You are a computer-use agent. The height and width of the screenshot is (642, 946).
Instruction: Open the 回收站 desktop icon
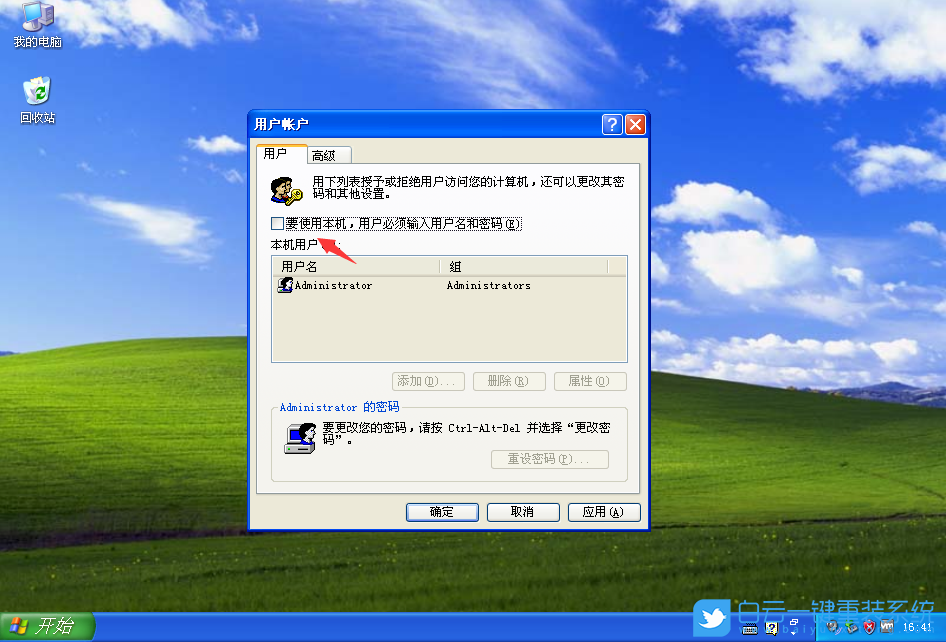coord(36,95)
